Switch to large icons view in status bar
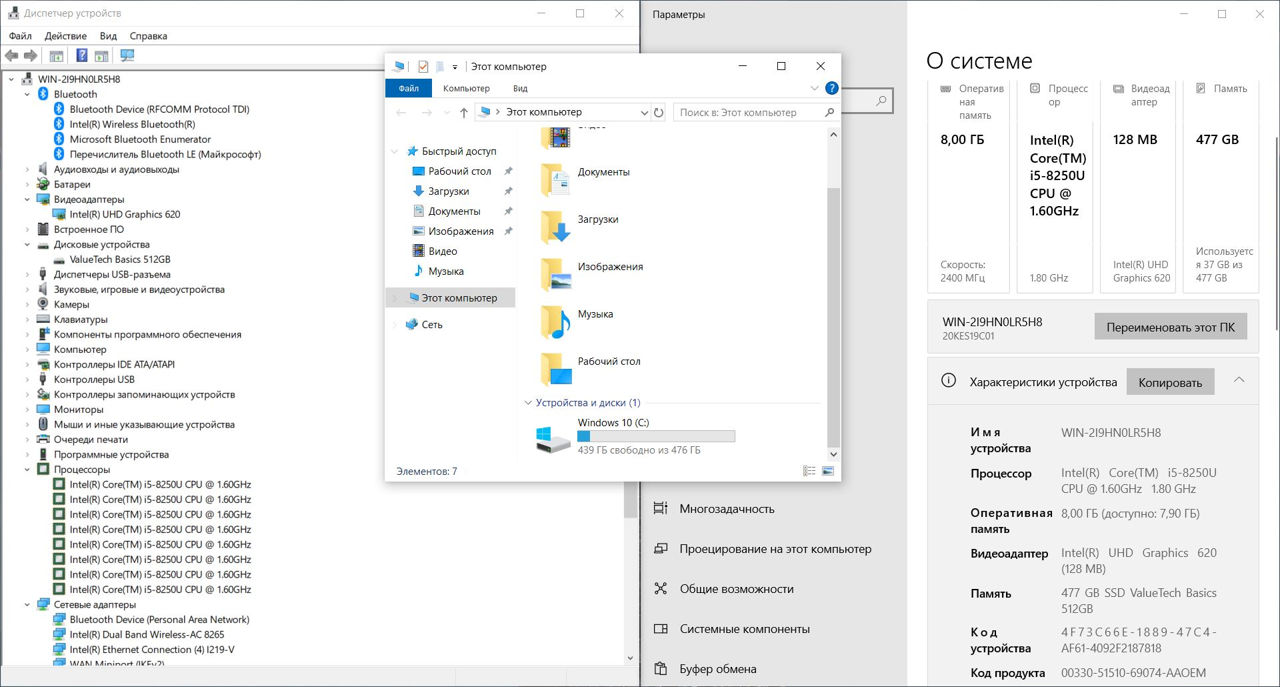 point(828,471)
